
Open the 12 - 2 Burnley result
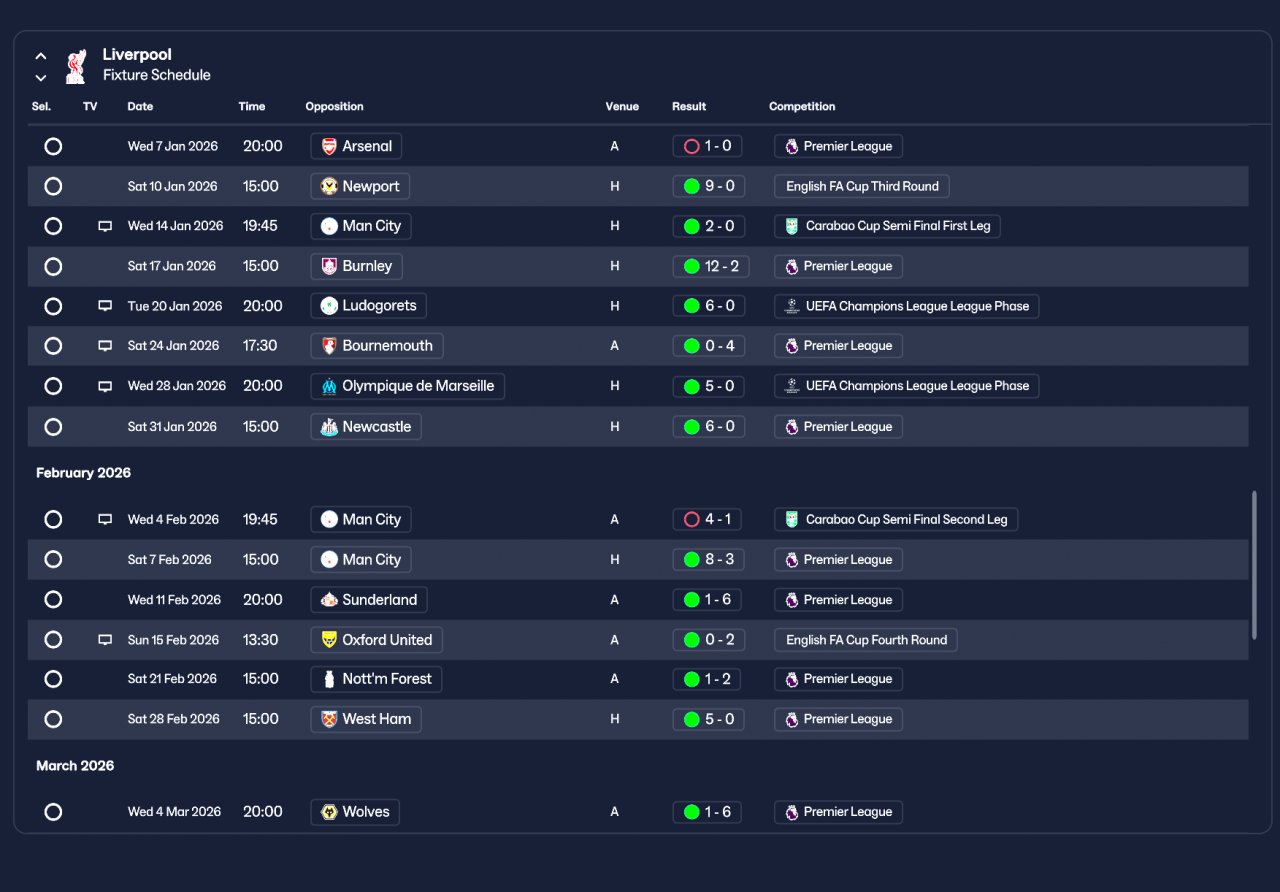711,266
